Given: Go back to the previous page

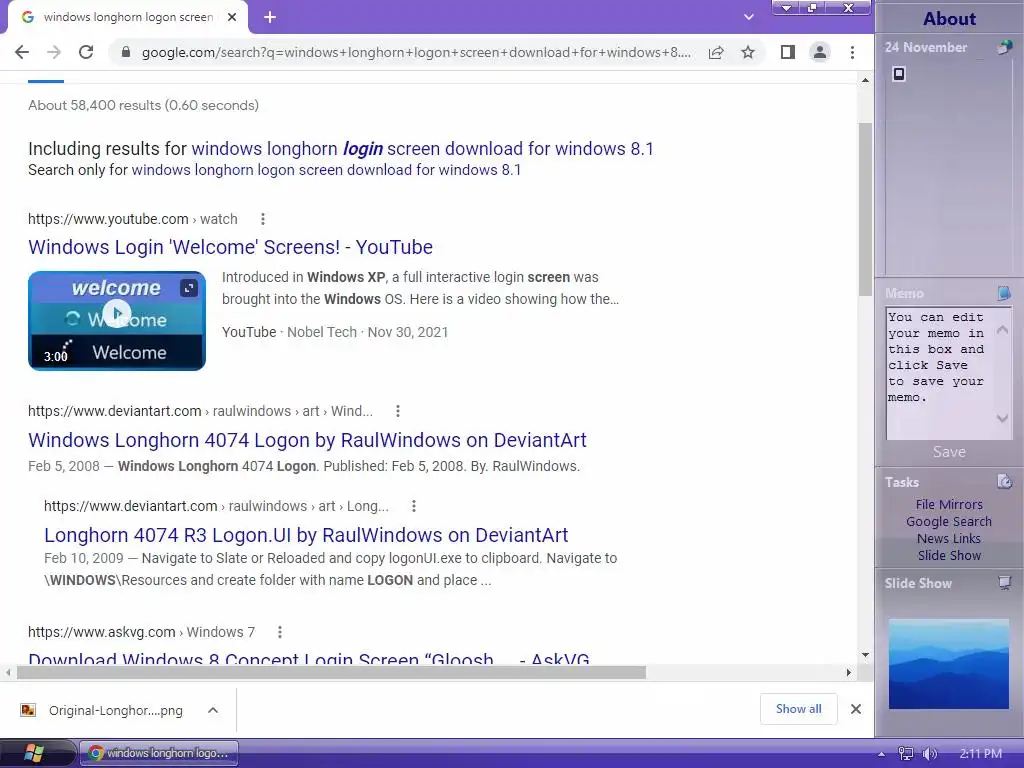Looking at the screenshot, I should [x=22, y=52].
